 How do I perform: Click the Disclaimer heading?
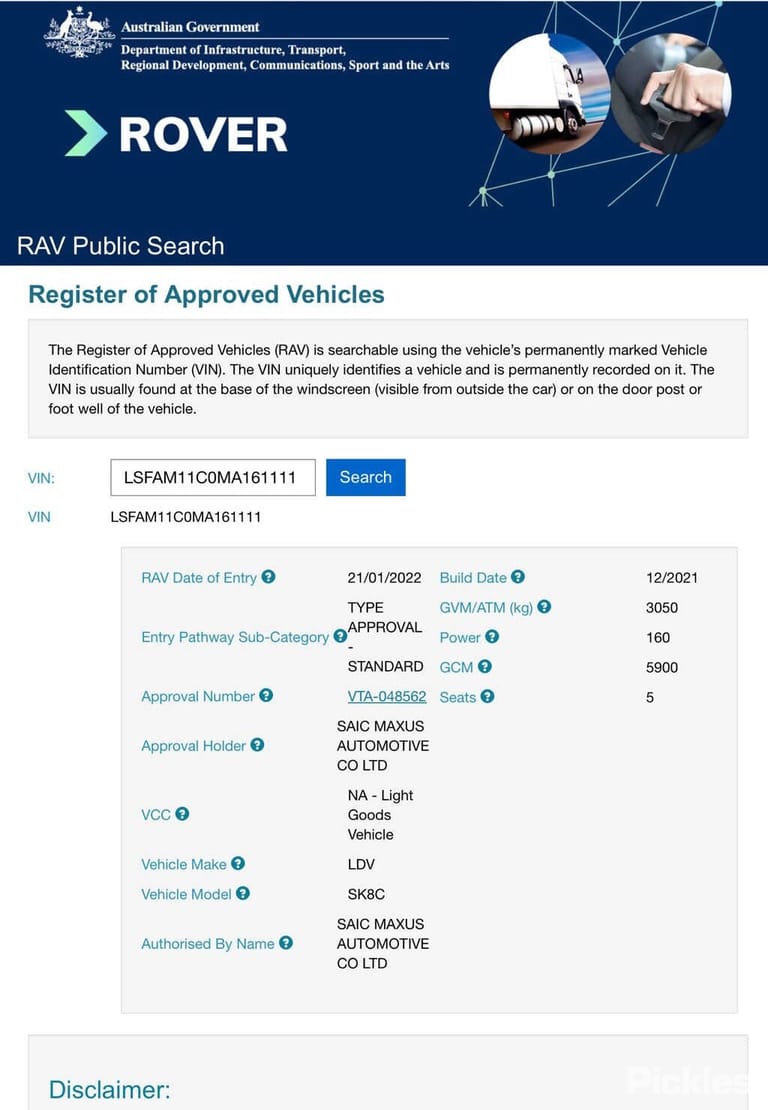coord(110,1089)
